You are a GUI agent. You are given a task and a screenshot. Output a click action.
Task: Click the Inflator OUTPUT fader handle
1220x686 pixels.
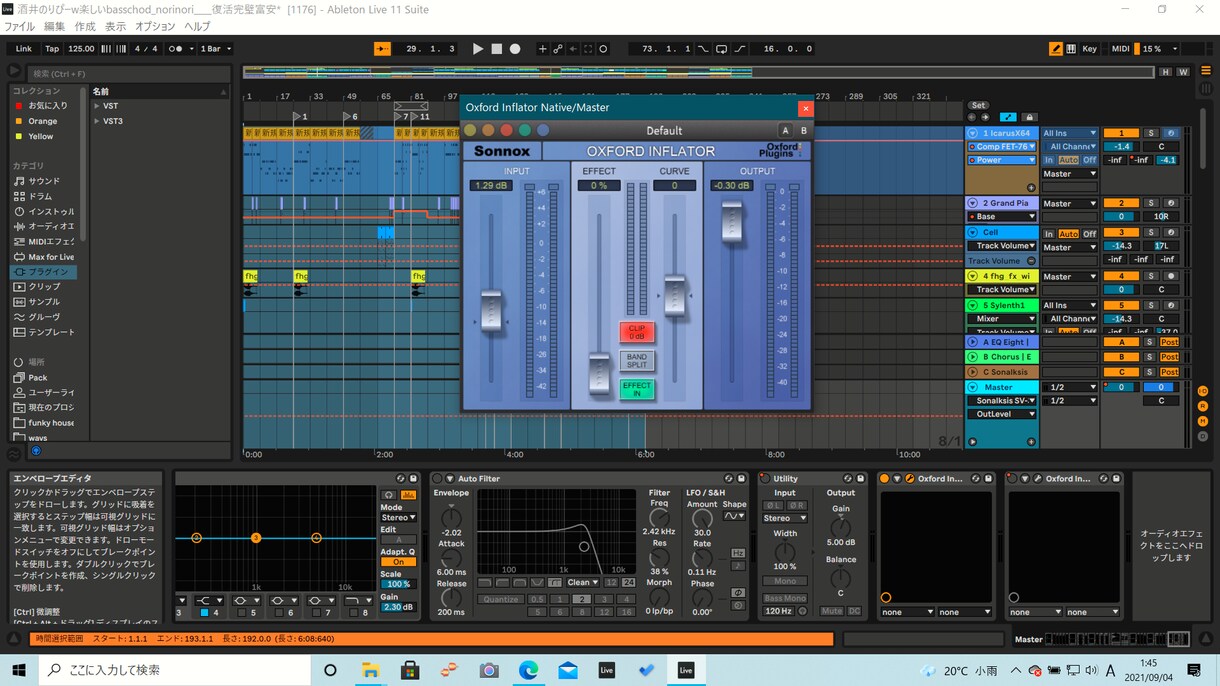732,220
